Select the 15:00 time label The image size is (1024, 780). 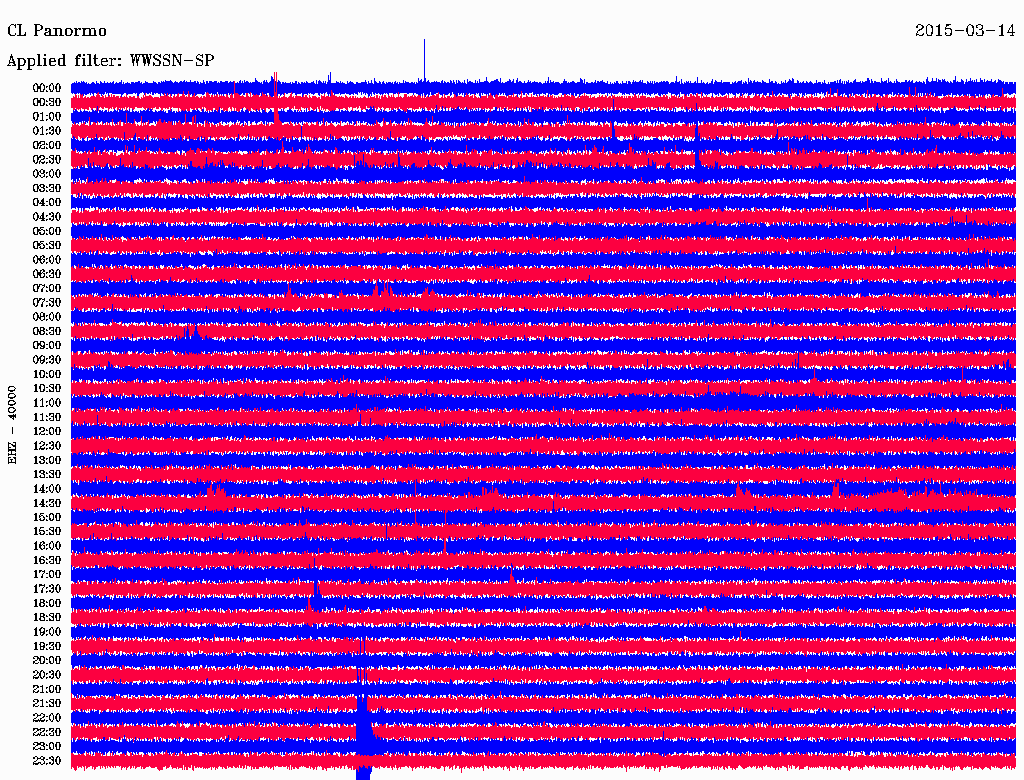point(47,517)
